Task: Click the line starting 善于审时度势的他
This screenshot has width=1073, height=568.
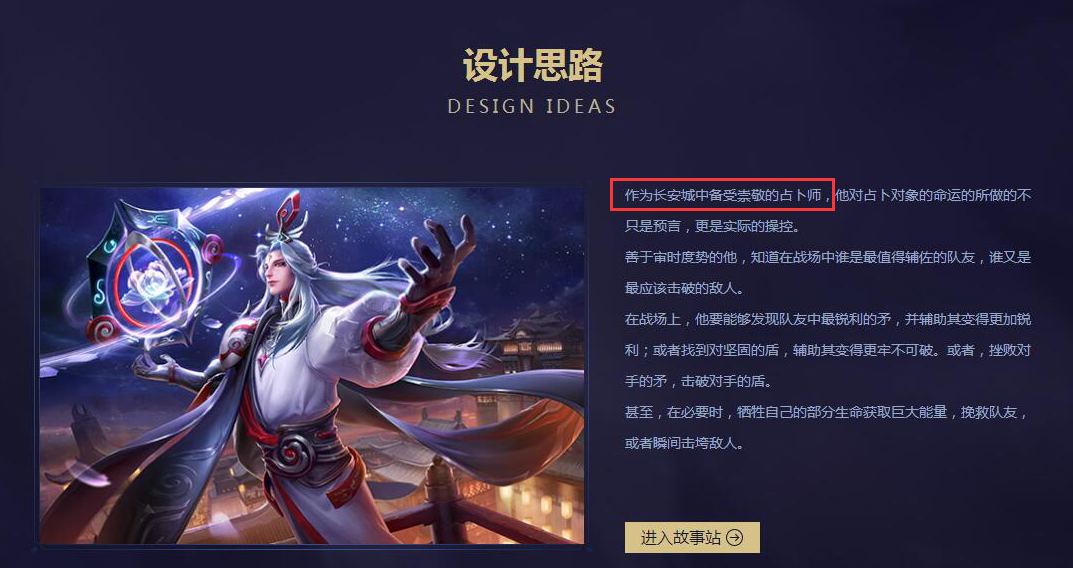Action: coord(827,257)
